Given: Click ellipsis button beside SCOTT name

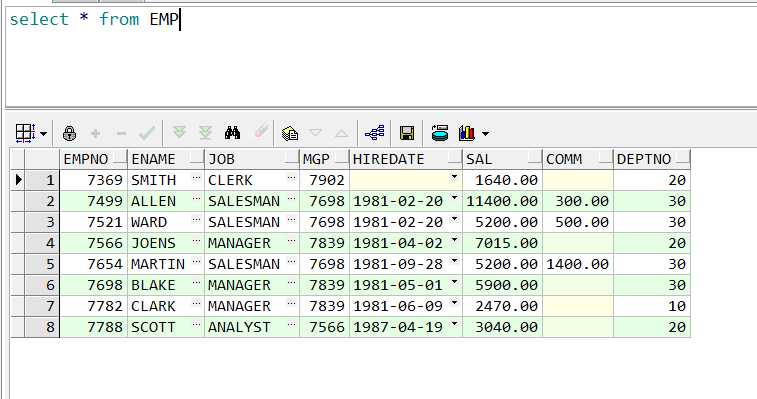Looking at the screenshot, I should [196, 325].
